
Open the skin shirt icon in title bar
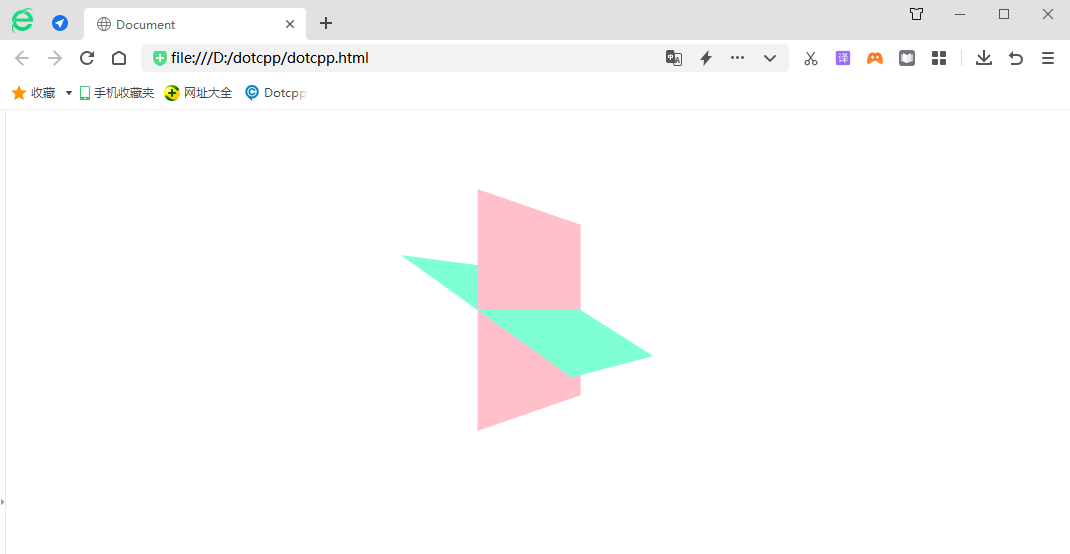pyautogui.click(x=917, y=14)
